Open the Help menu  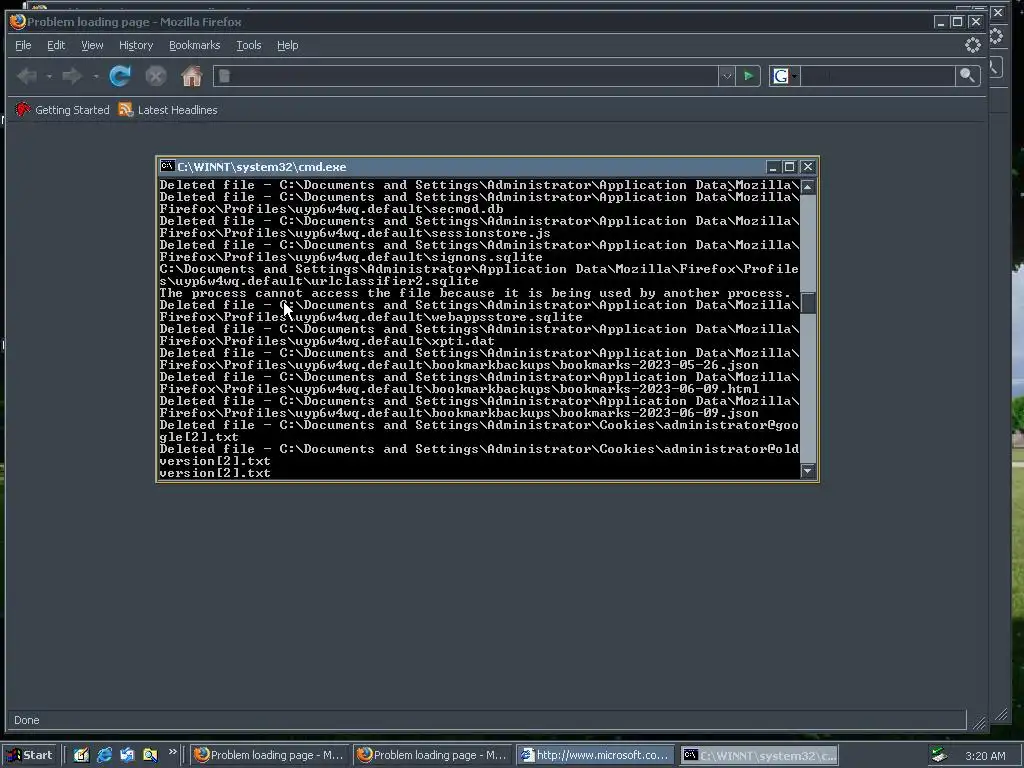tap(287, 45)
